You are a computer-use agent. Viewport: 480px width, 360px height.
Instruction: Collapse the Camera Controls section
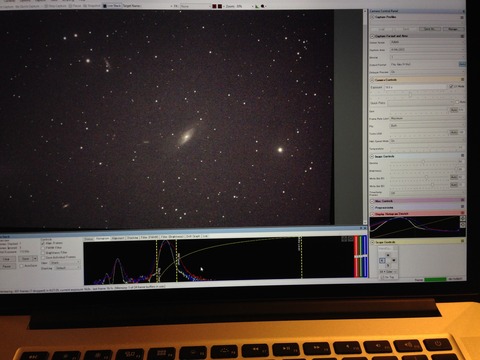tap(373, 80)
